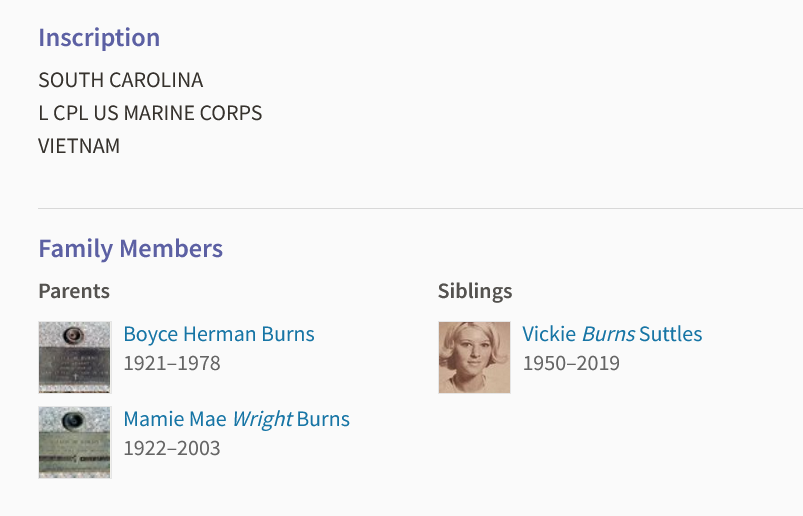Click Vickie Burns Suttles portrait photo
This screenshot has width=803, height=516.
pos(474,357)
